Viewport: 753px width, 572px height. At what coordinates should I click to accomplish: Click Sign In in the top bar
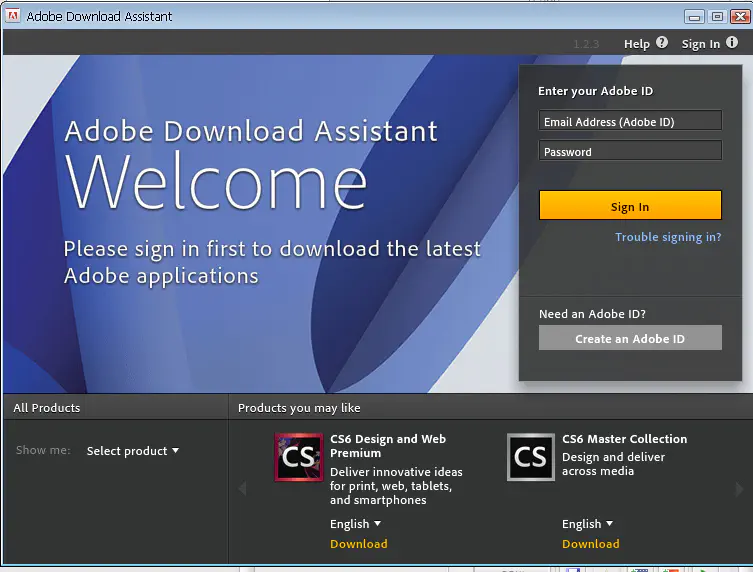point(700,44)
